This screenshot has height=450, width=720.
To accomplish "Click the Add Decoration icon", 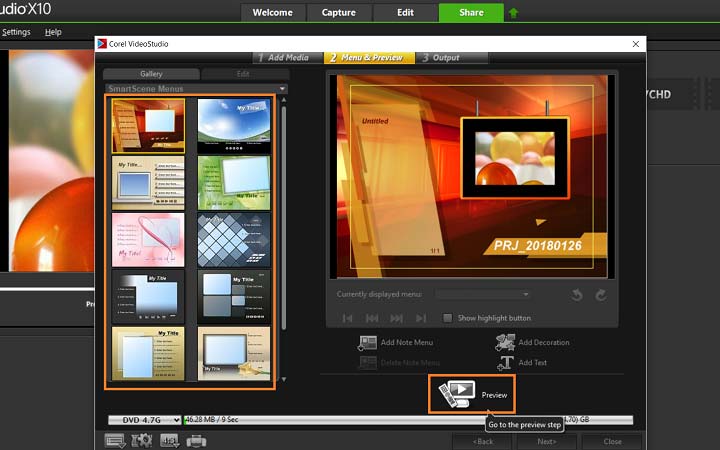I will (x=504, y=342).
